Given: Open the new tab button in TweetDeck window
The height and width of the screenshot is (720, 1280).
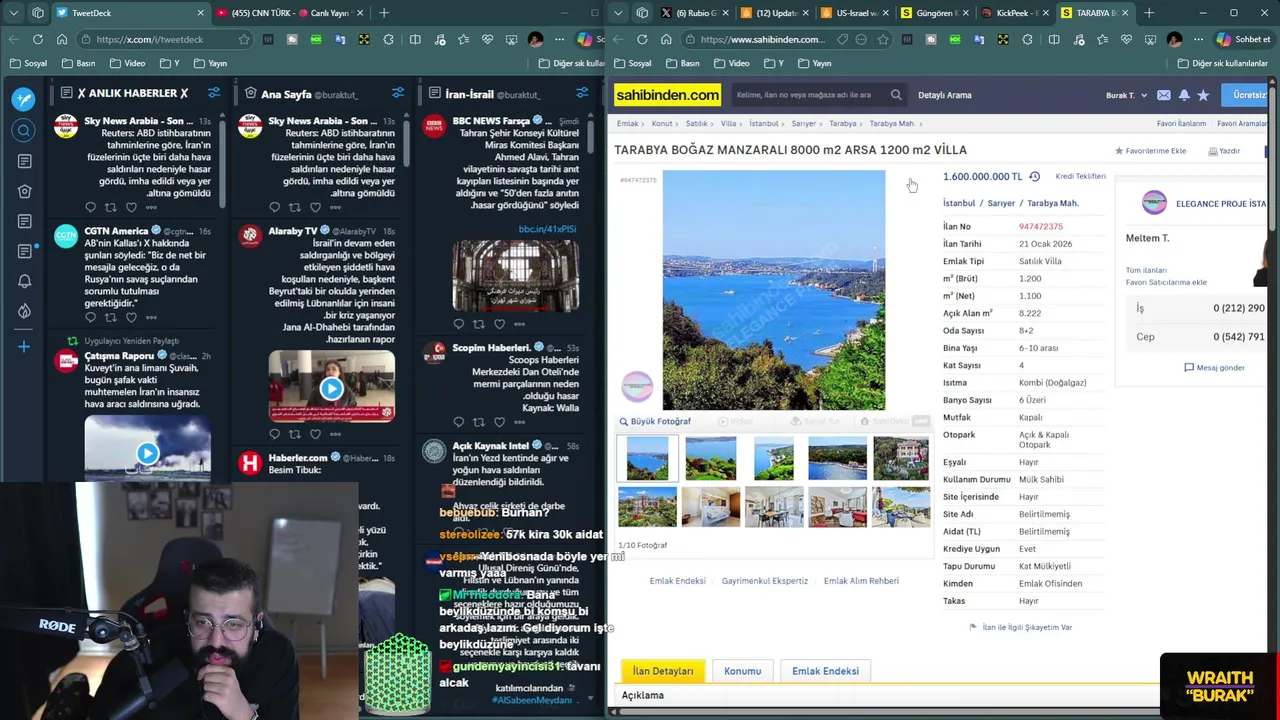Looking at the screenshot, I should tap(384, 13).
